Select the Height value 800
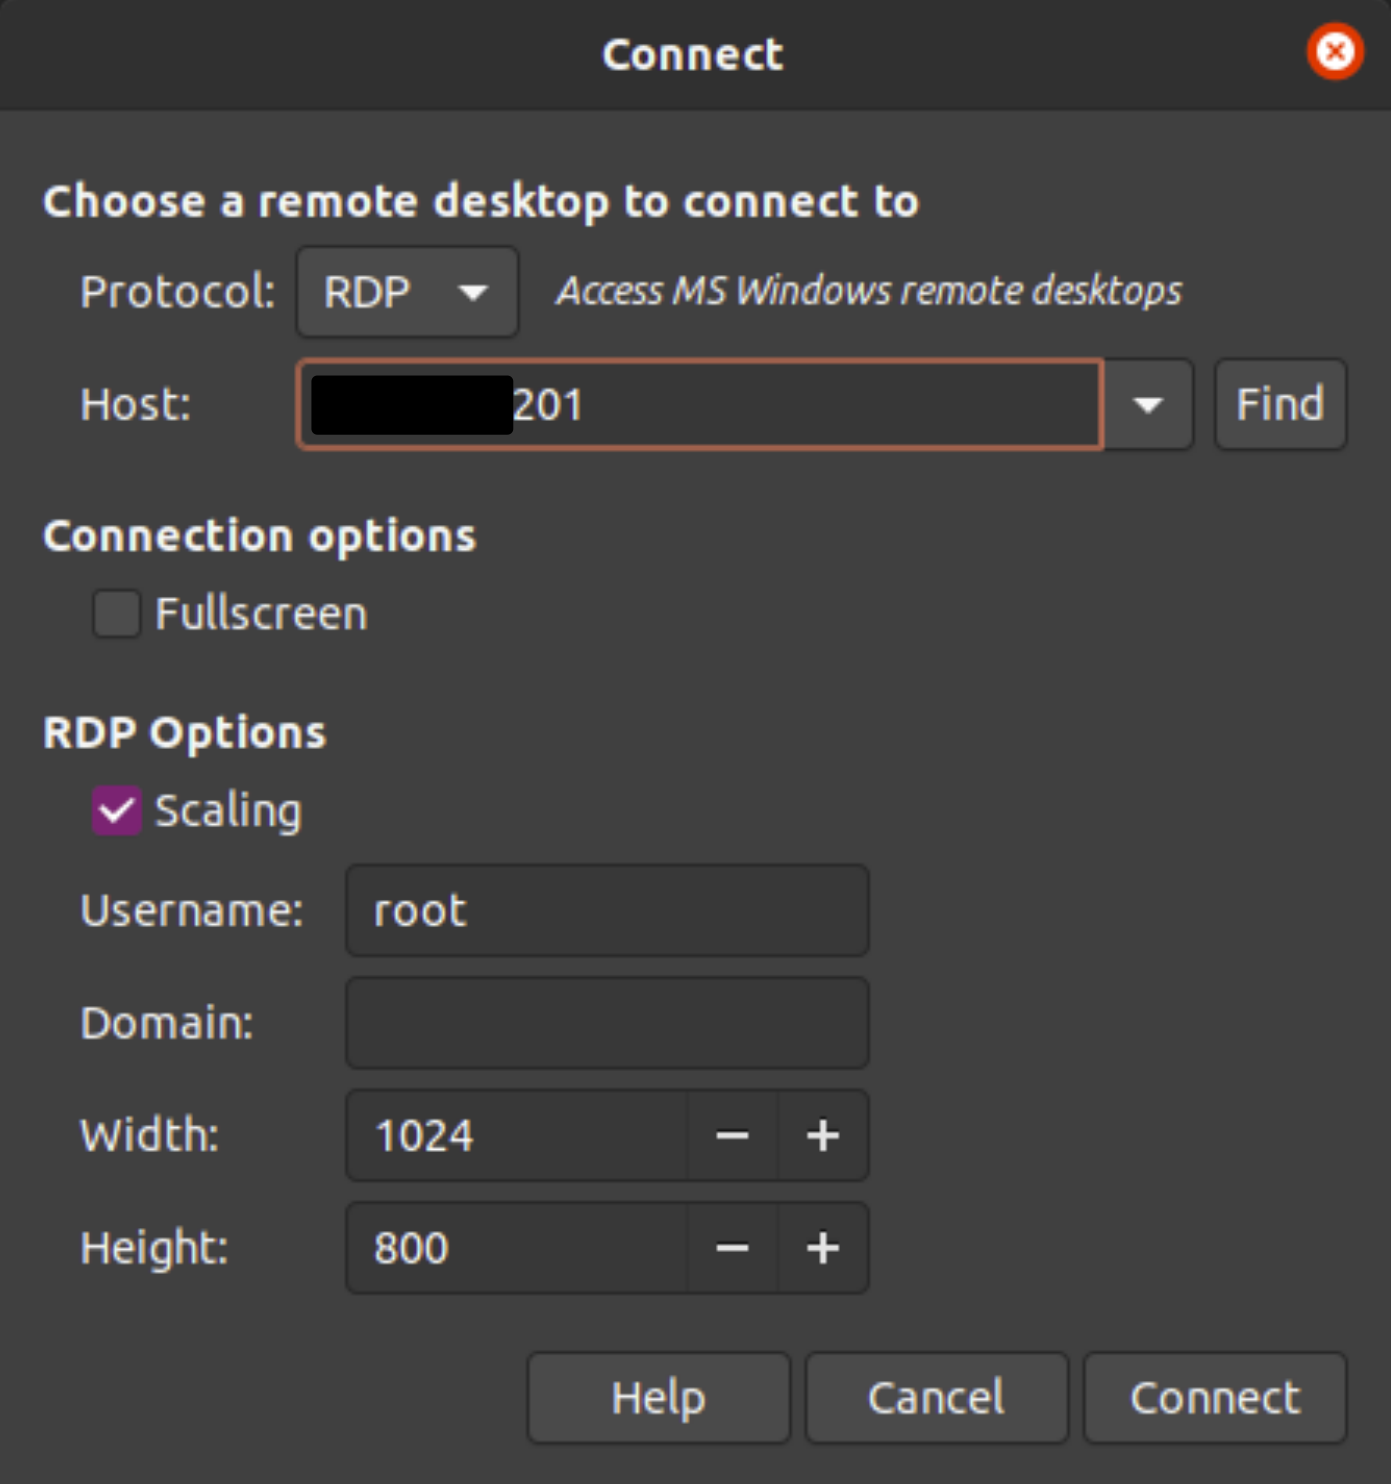Screen dimensions: 1391x1484 pos(412,1248)
